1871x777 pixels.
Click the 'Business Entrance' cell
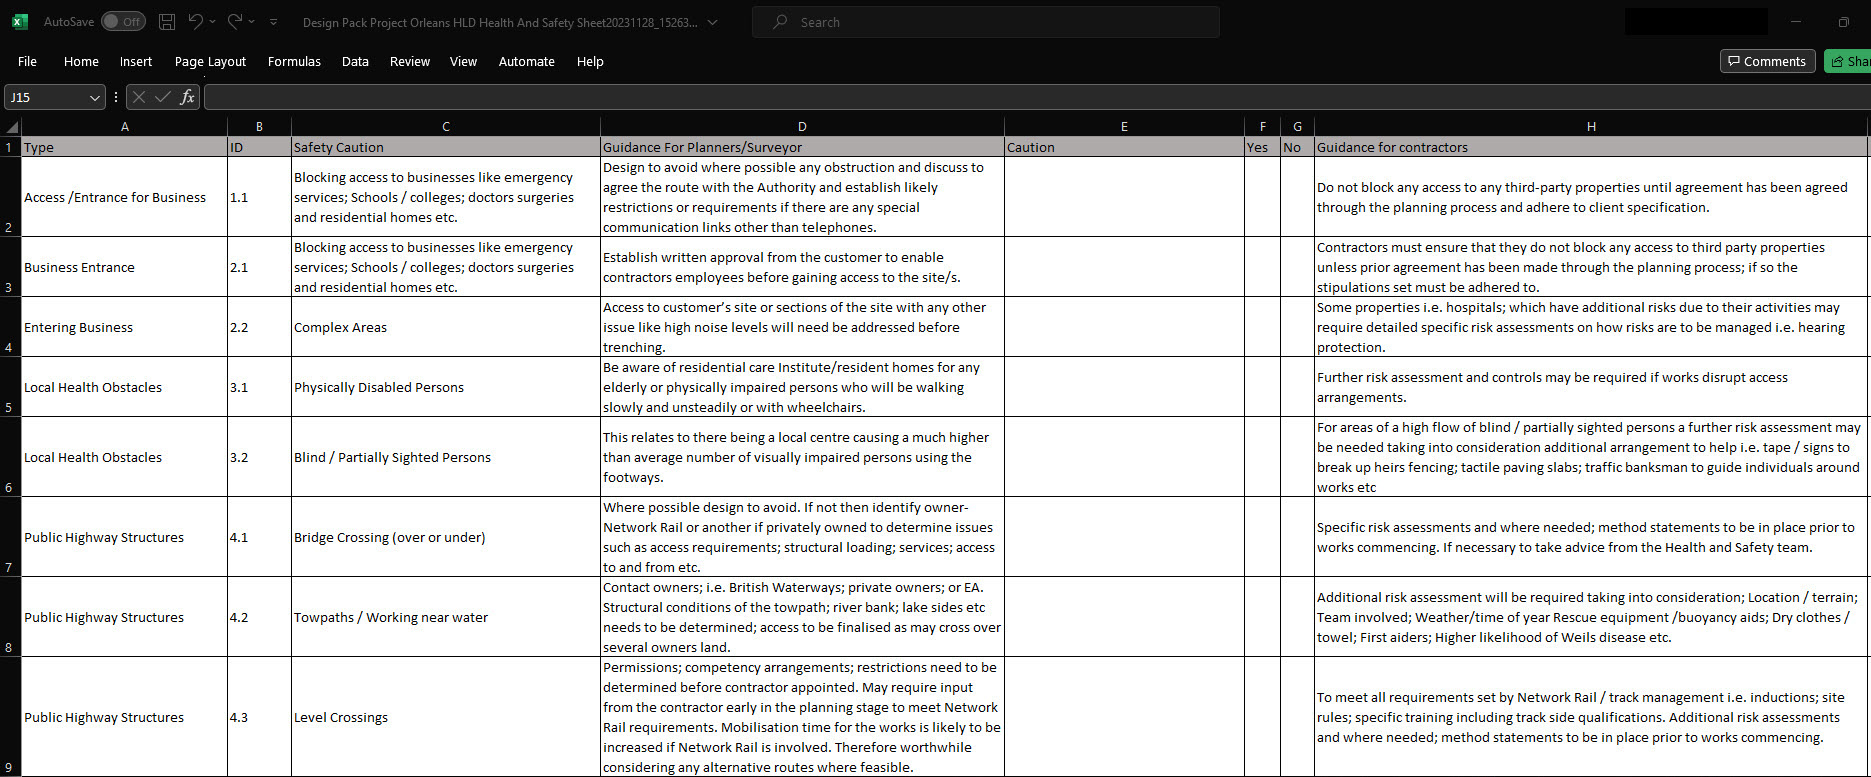click(124, 267)
